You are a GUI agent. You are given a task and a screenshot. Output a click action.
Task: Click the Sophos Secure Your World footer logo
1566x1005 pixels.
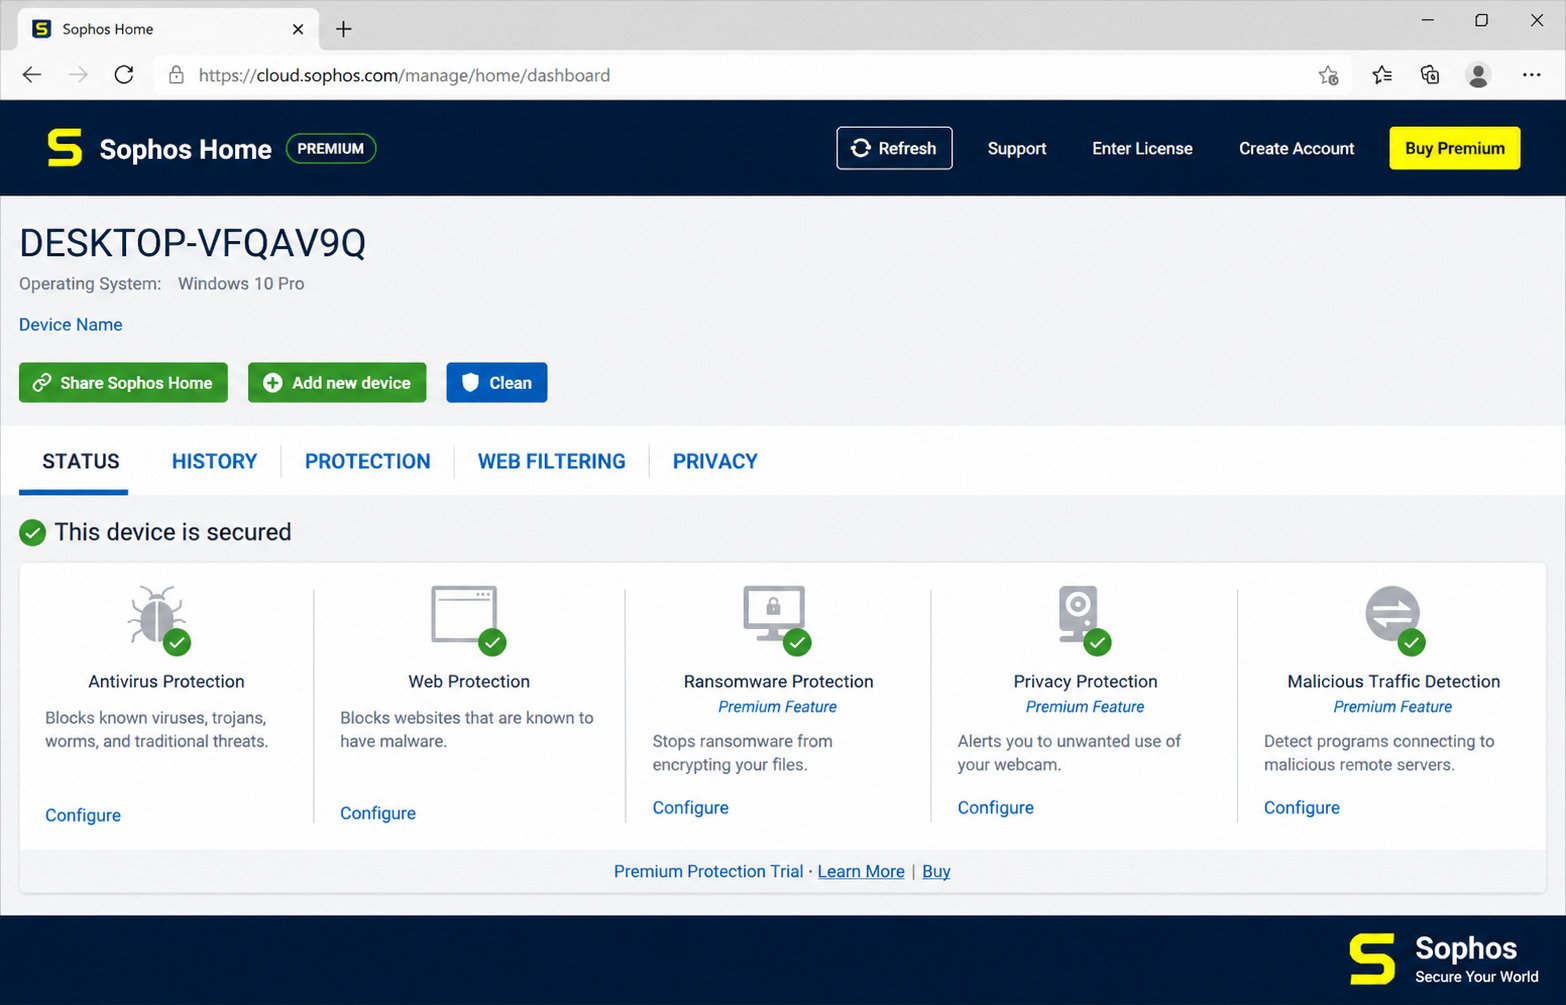click(1444, 958)
